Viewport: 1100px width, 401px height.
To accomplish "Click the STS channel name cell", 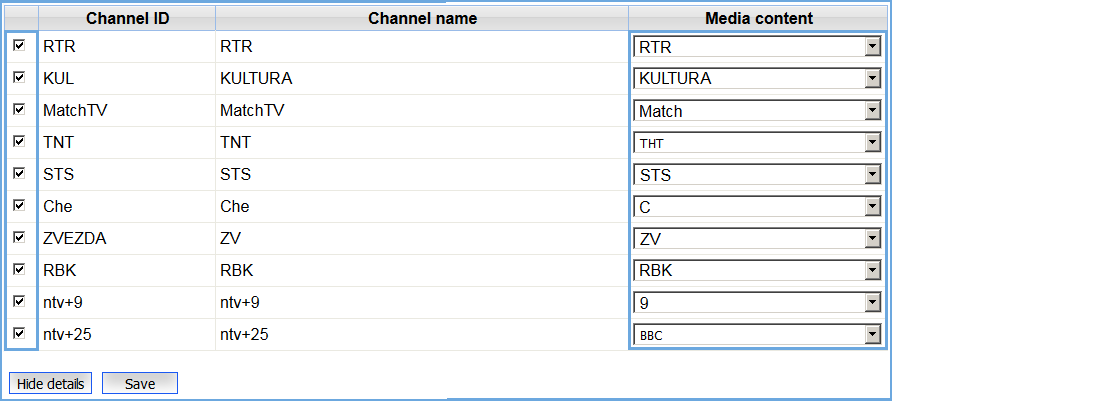I will (x=422, y=175).
